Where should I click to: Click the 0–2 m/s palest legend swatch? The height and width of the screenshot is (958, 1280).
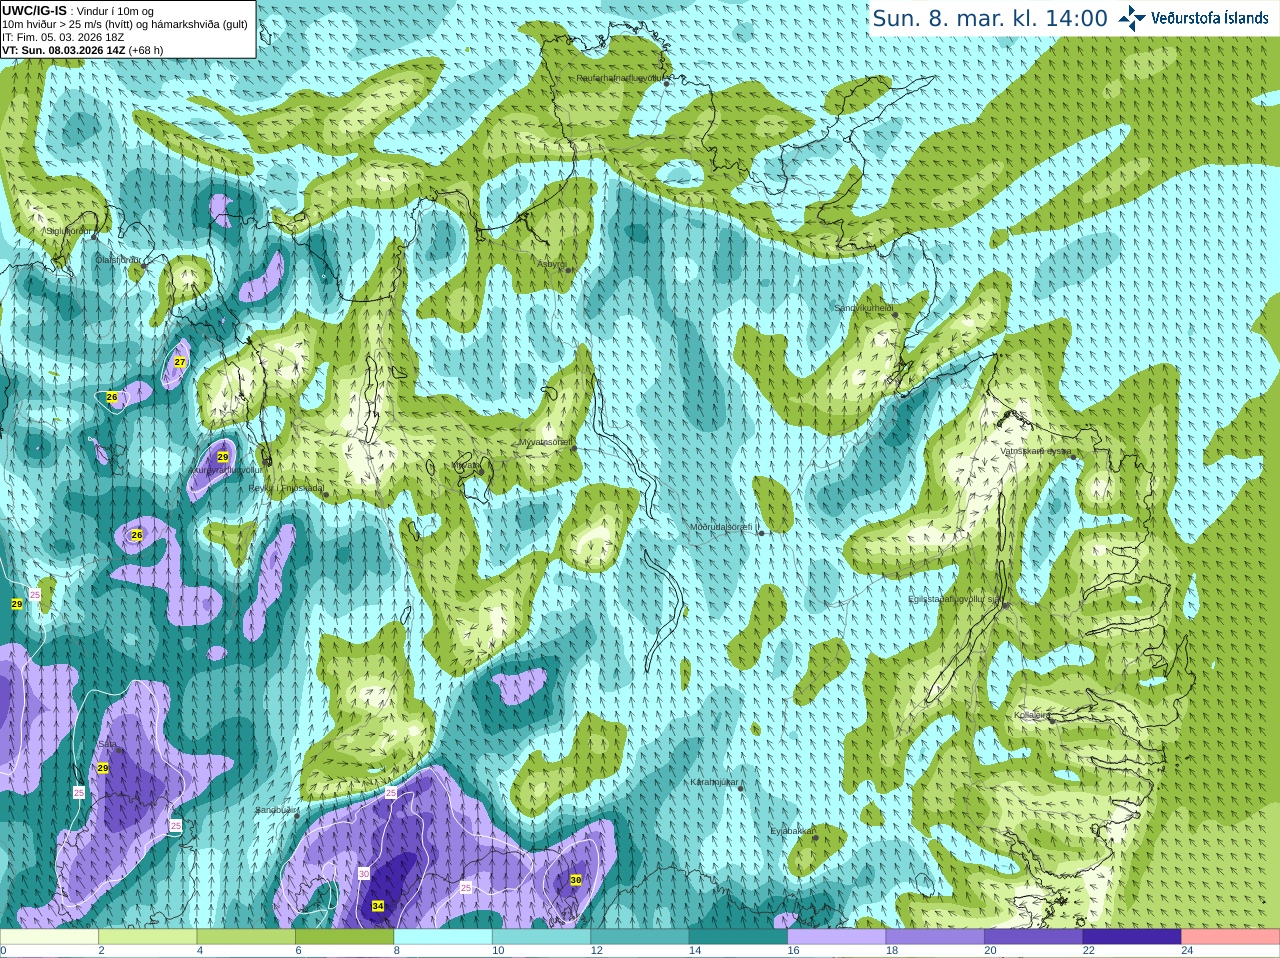pyautogui.click(x=49, y=937)
